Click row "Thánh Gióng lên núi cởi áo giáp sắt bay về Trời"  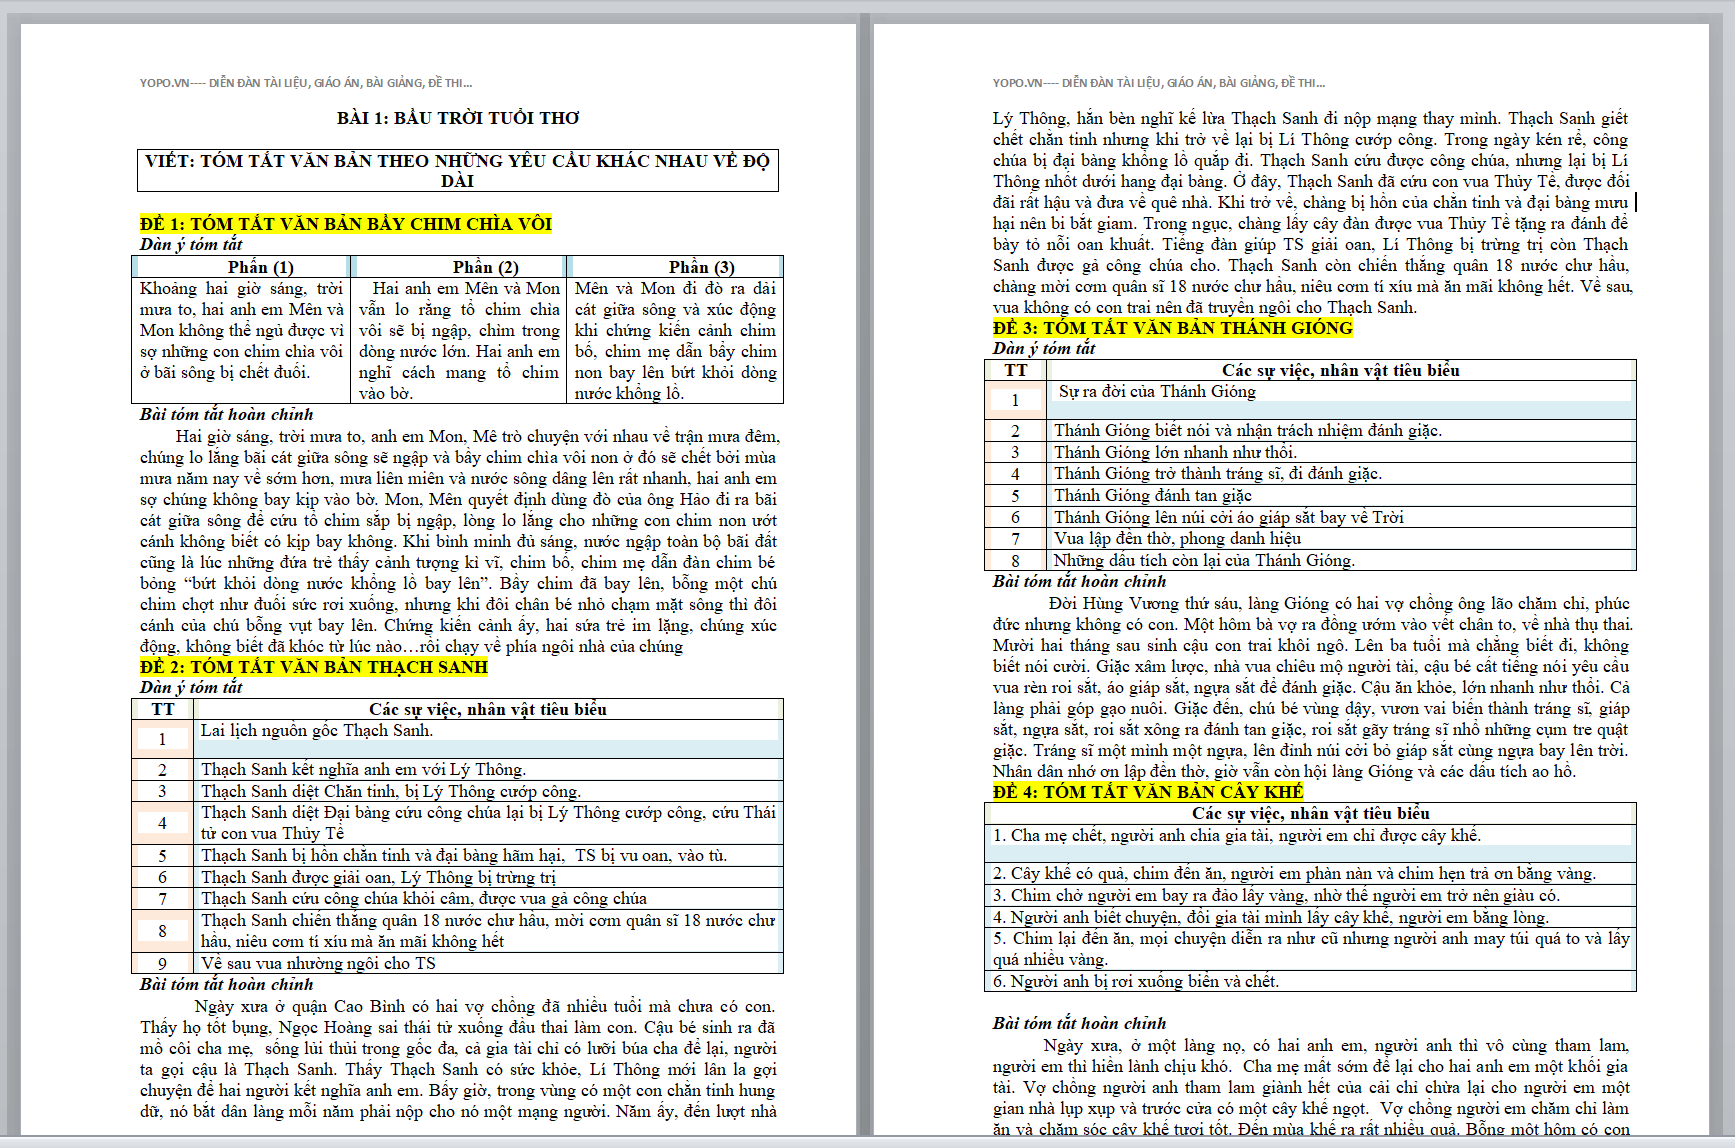click(1310, 517)
